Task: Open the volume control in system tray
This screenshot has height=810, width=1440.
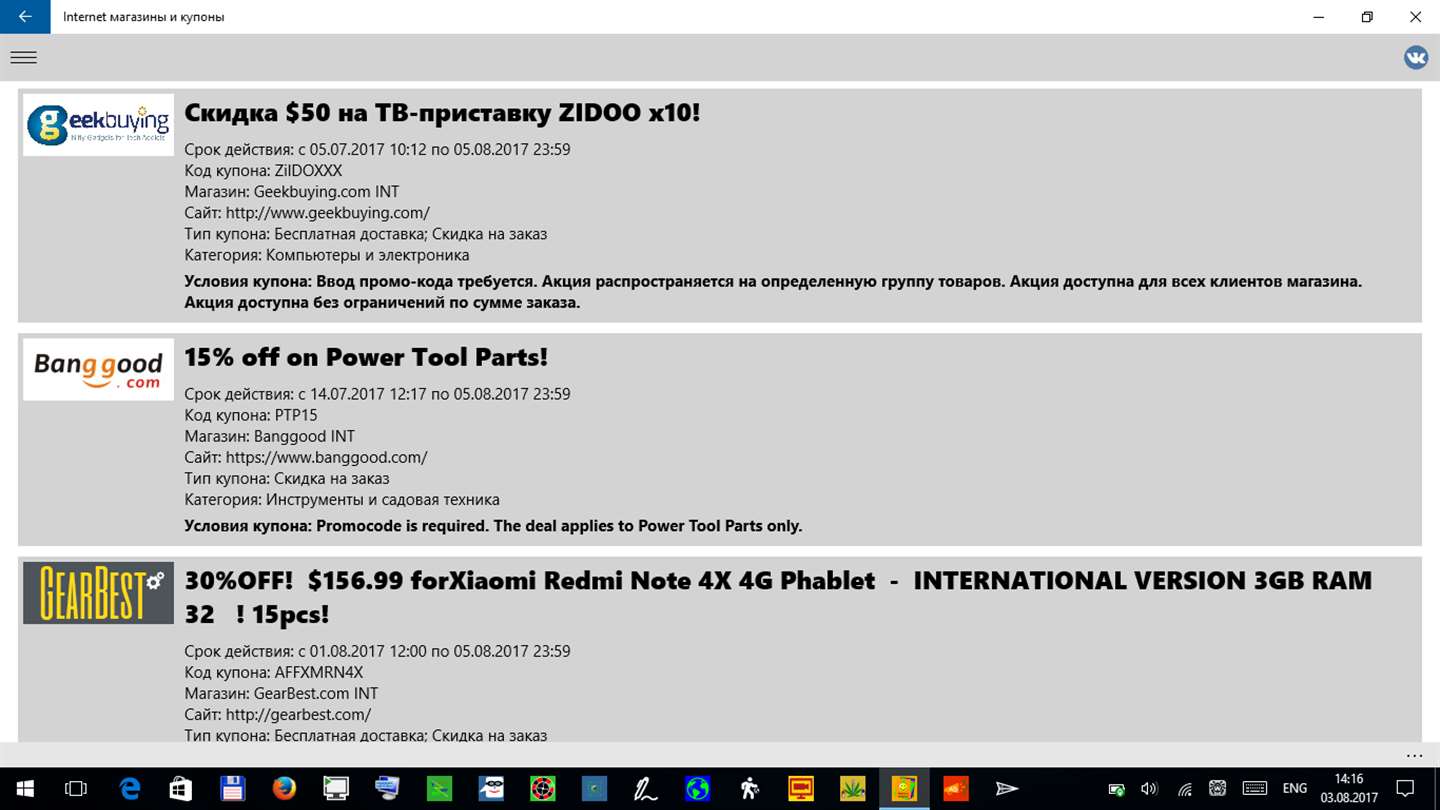Action: tap(1149, 789)
